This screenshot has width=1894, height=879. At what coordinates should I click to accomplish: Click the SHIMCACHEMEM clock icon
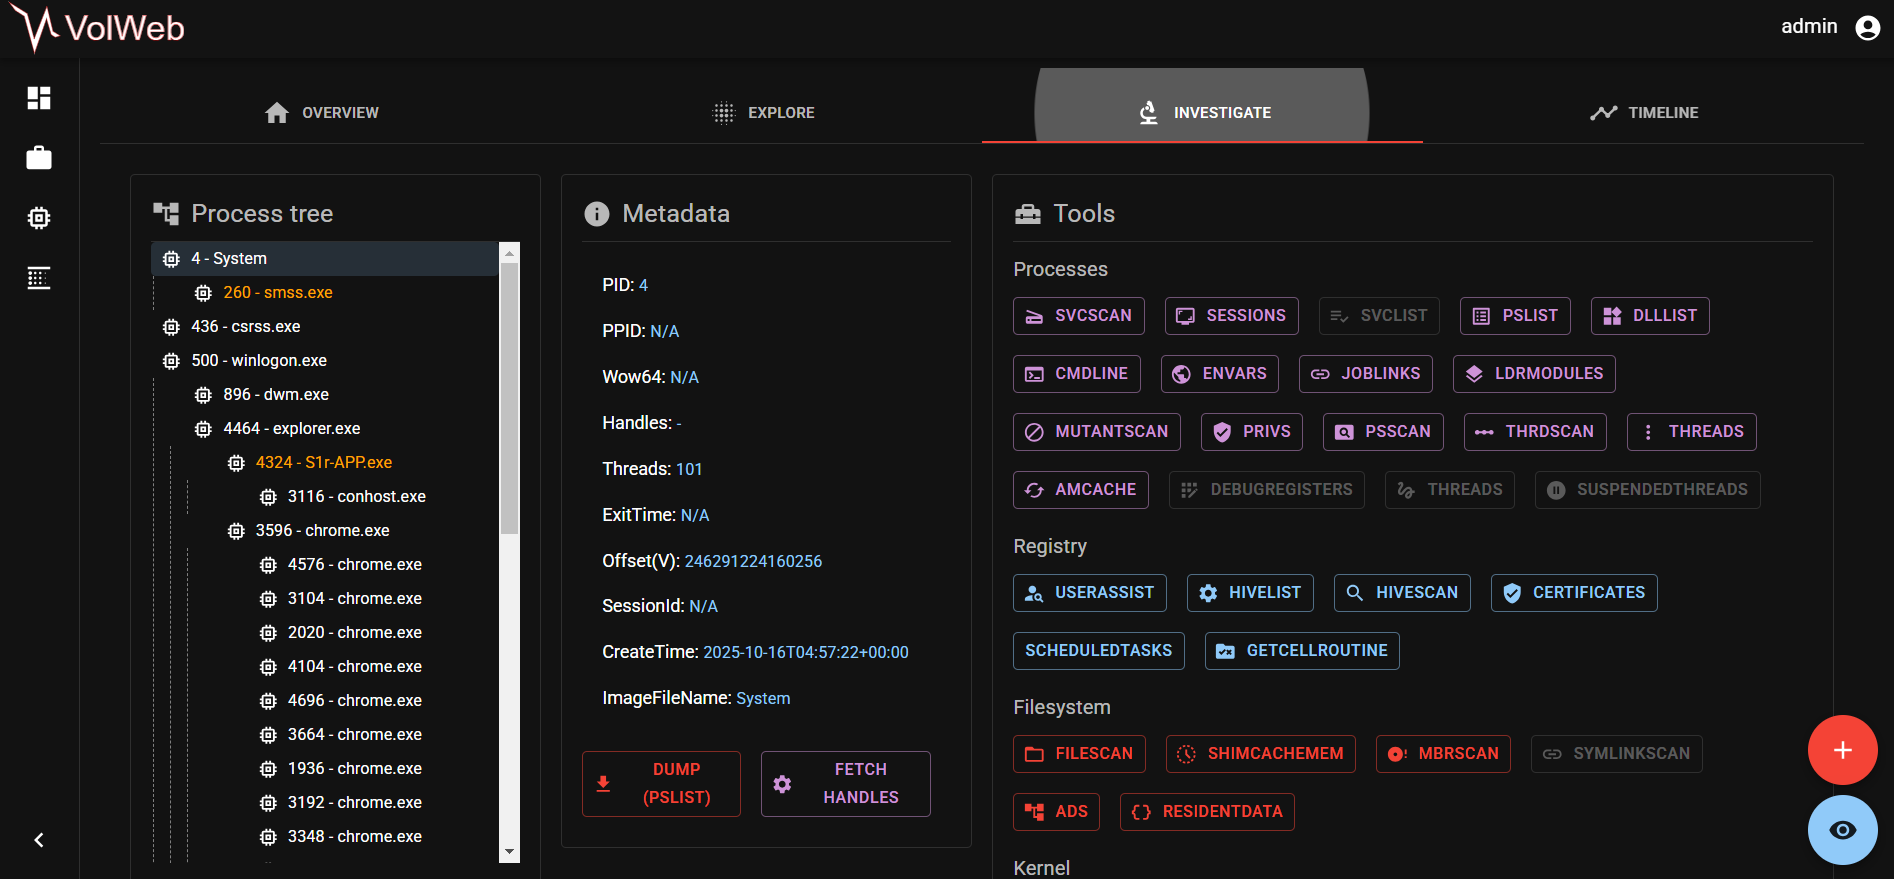1186,754
